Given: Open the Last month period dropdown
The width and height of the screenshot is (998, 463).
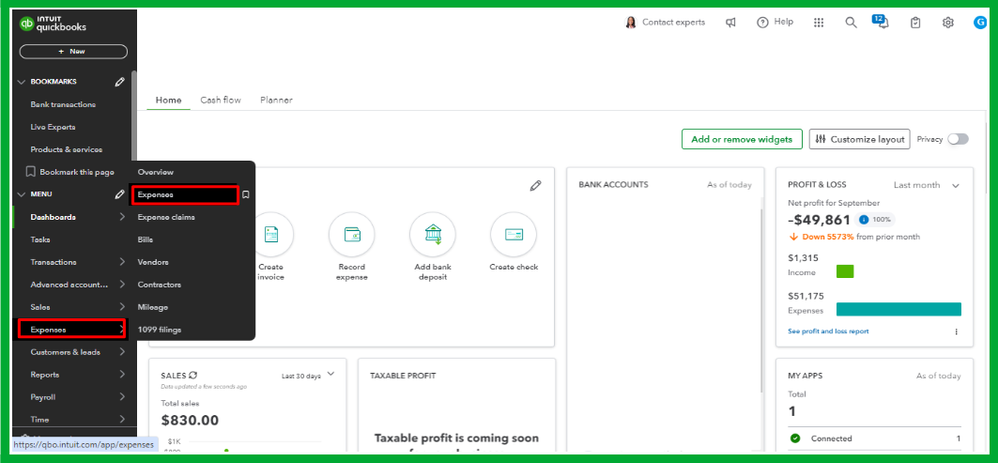Looking at the screenshot, I should tap(927, 185).
